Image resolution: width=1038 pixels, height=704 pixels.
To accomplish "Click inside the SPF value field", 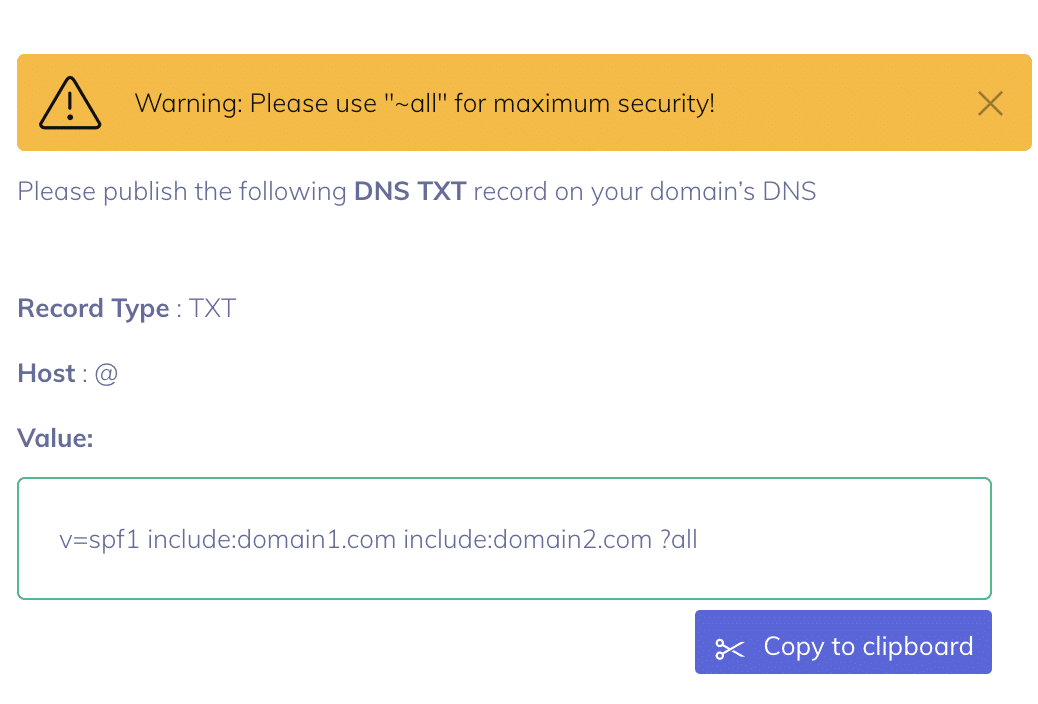I will [504, 538].
